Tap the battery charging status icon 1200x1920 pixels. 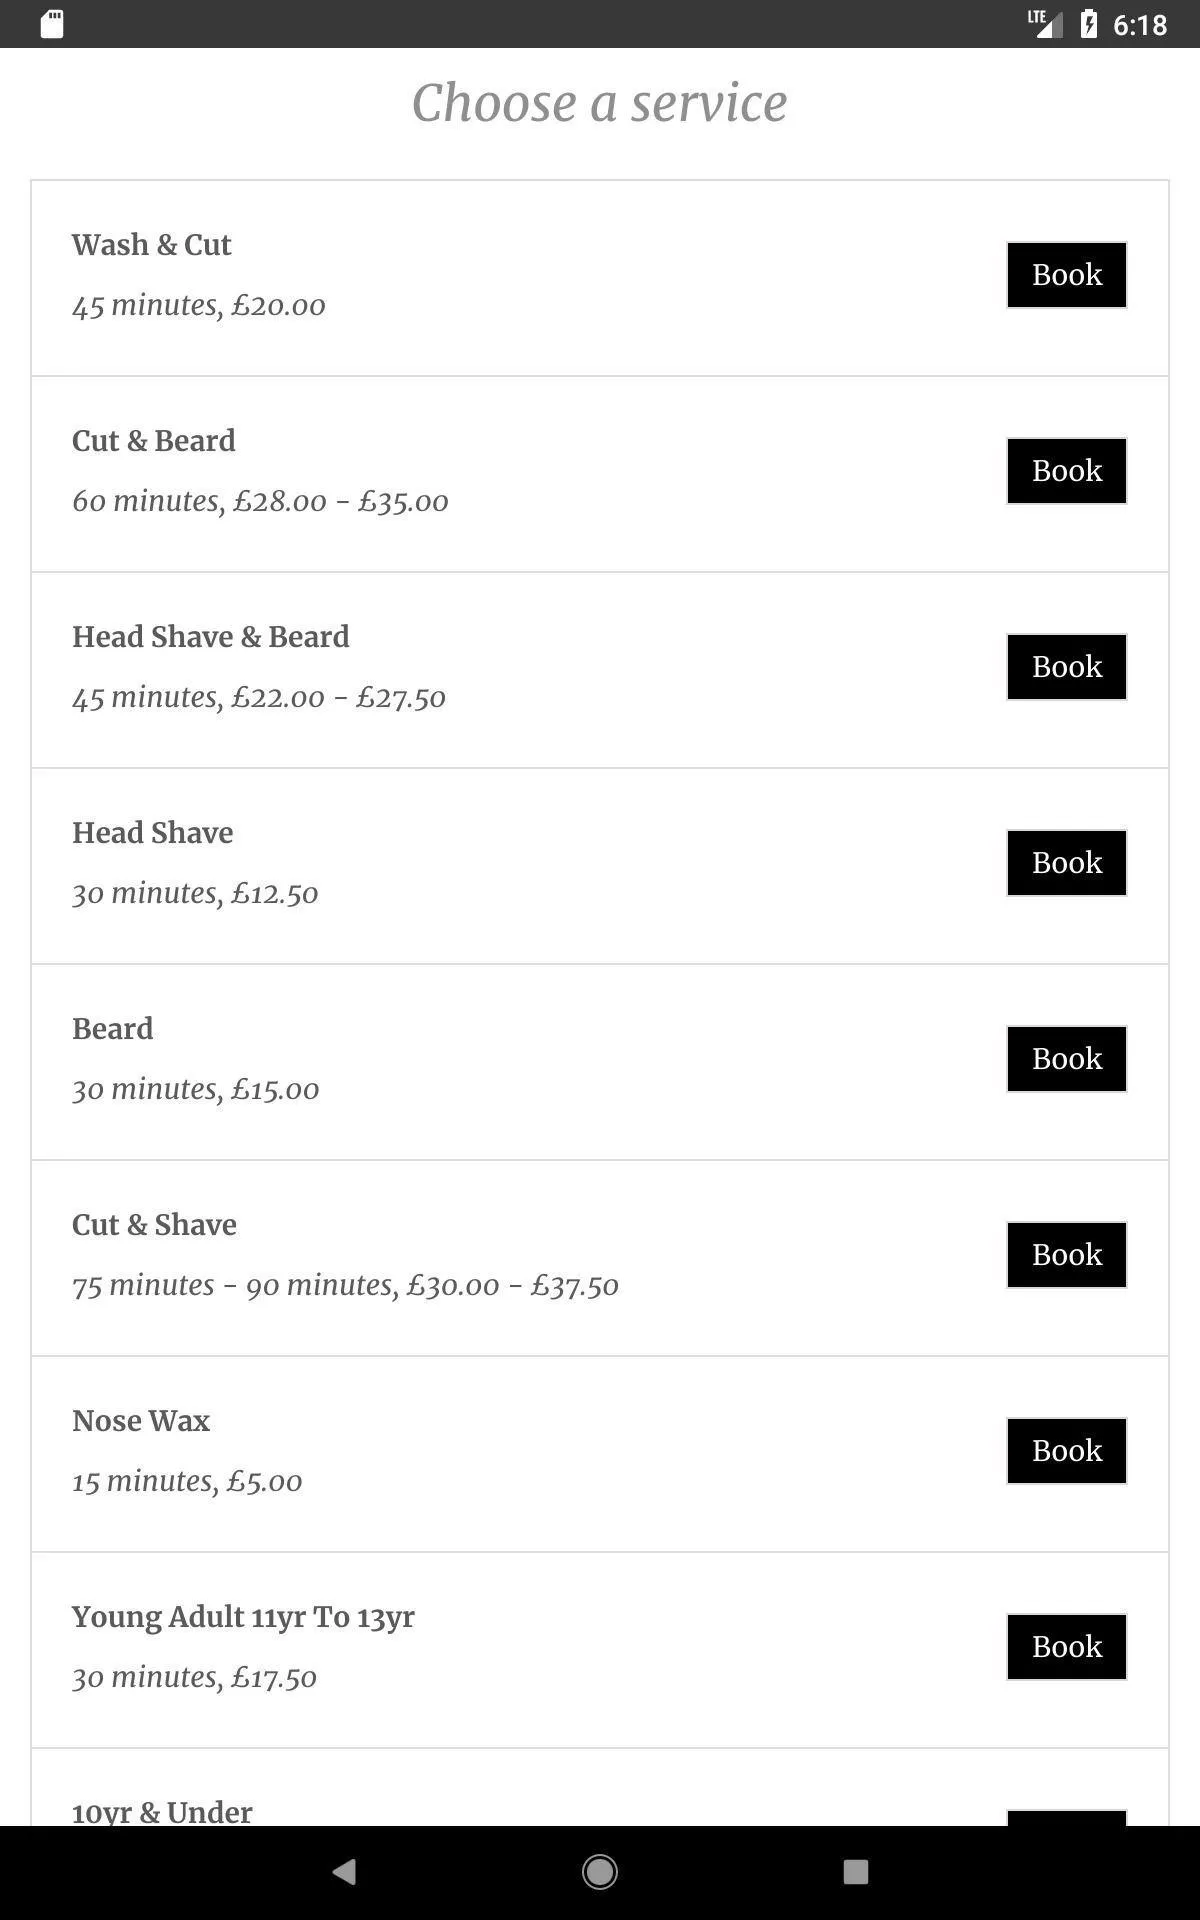[x=1089, y=24]
